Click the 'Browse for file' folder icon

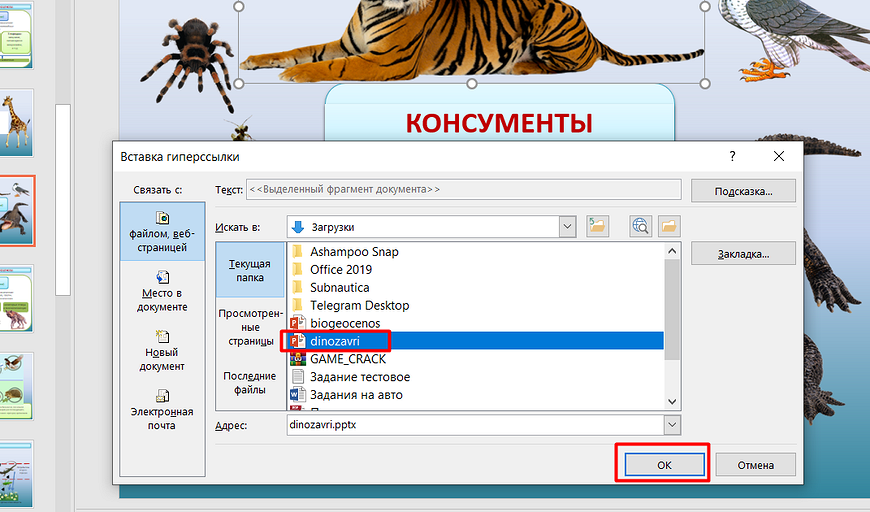click(668, 226)
